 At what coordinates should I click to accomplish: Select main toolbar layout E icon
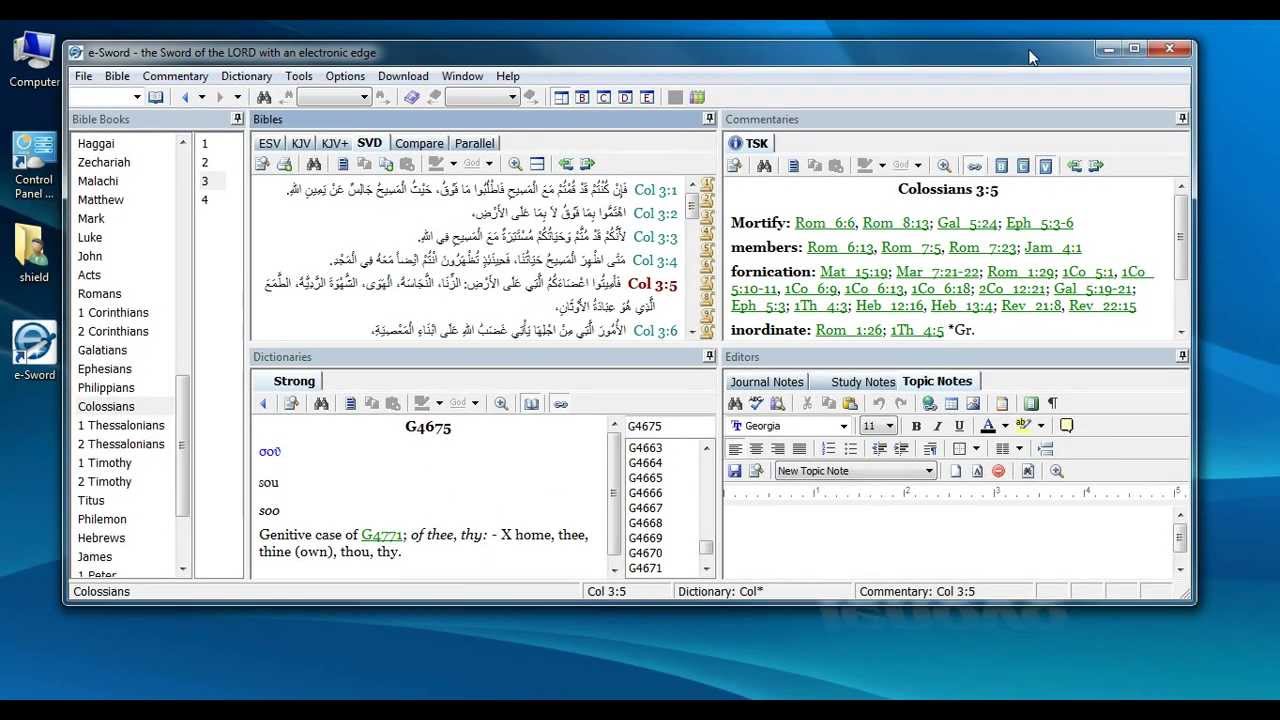[x=647, y=97]
